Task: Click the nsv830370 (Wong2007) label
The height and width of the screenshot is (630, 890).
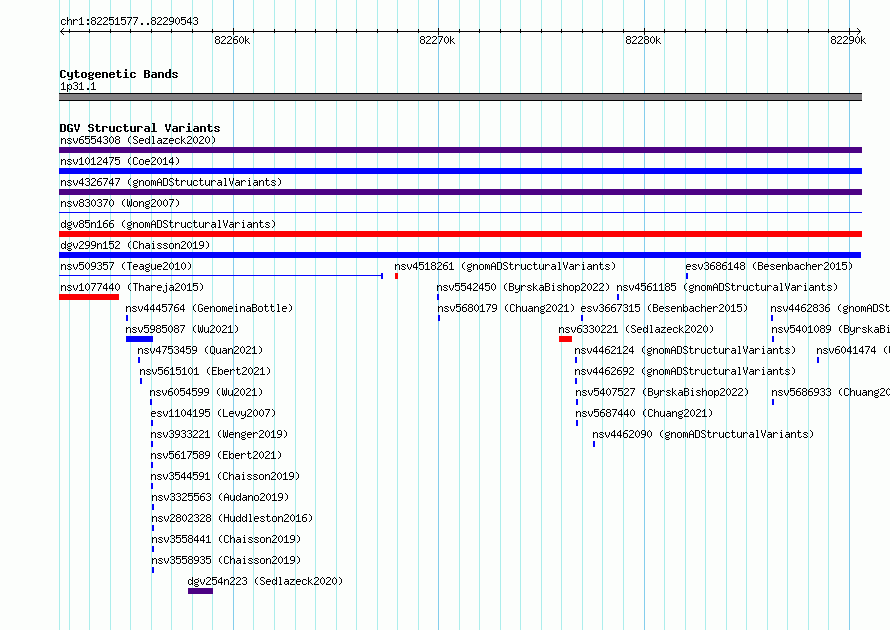Action: click(120, 203)
